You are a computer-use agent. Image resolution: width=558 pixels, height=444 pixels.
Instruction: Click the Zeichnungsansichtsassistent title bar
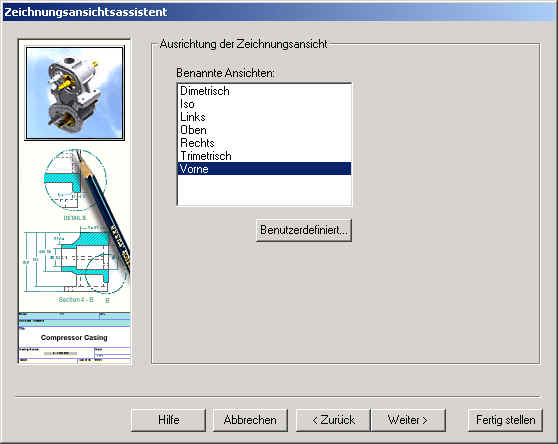pos(279,12)
